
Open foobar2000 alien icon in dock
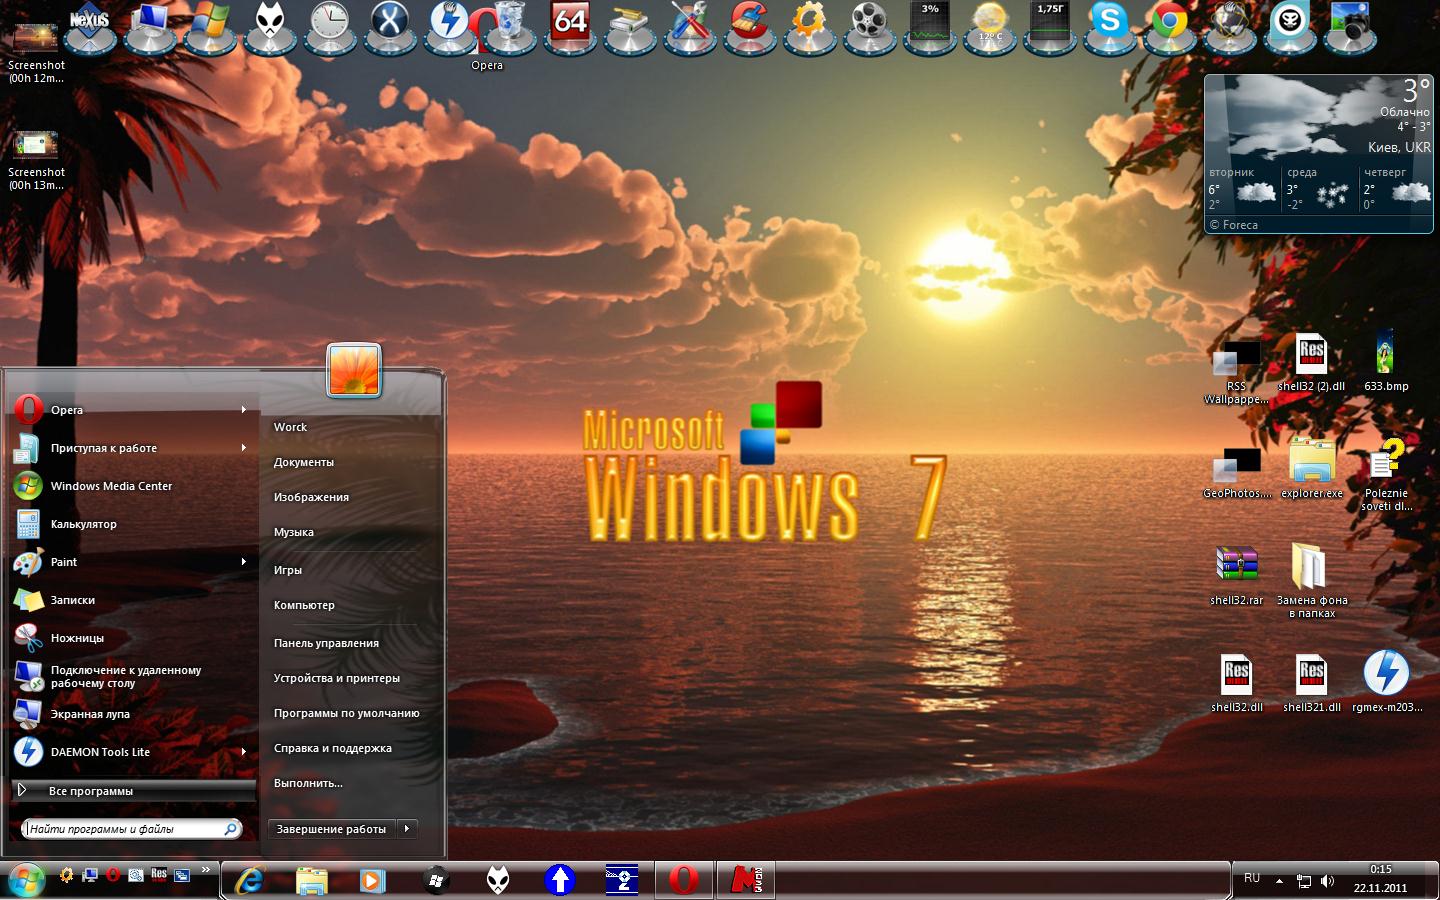coord(270,26)
